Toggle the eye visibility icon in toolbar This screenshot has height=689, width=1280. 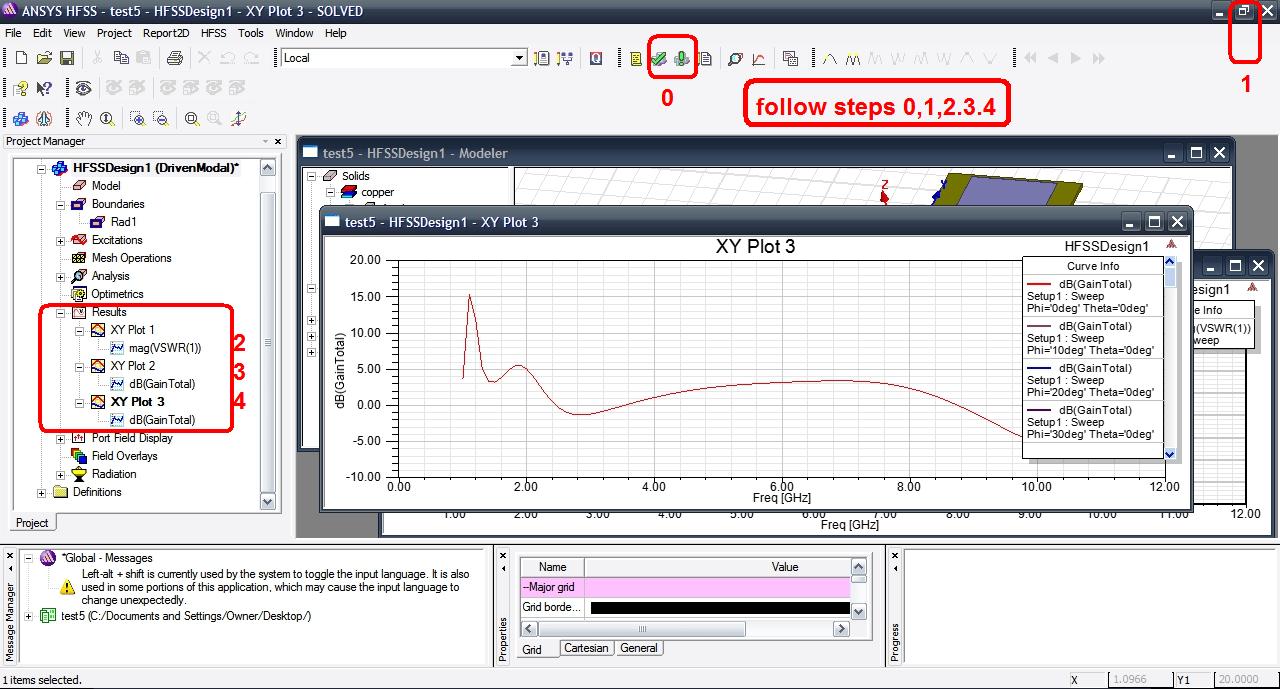point(83,88)
